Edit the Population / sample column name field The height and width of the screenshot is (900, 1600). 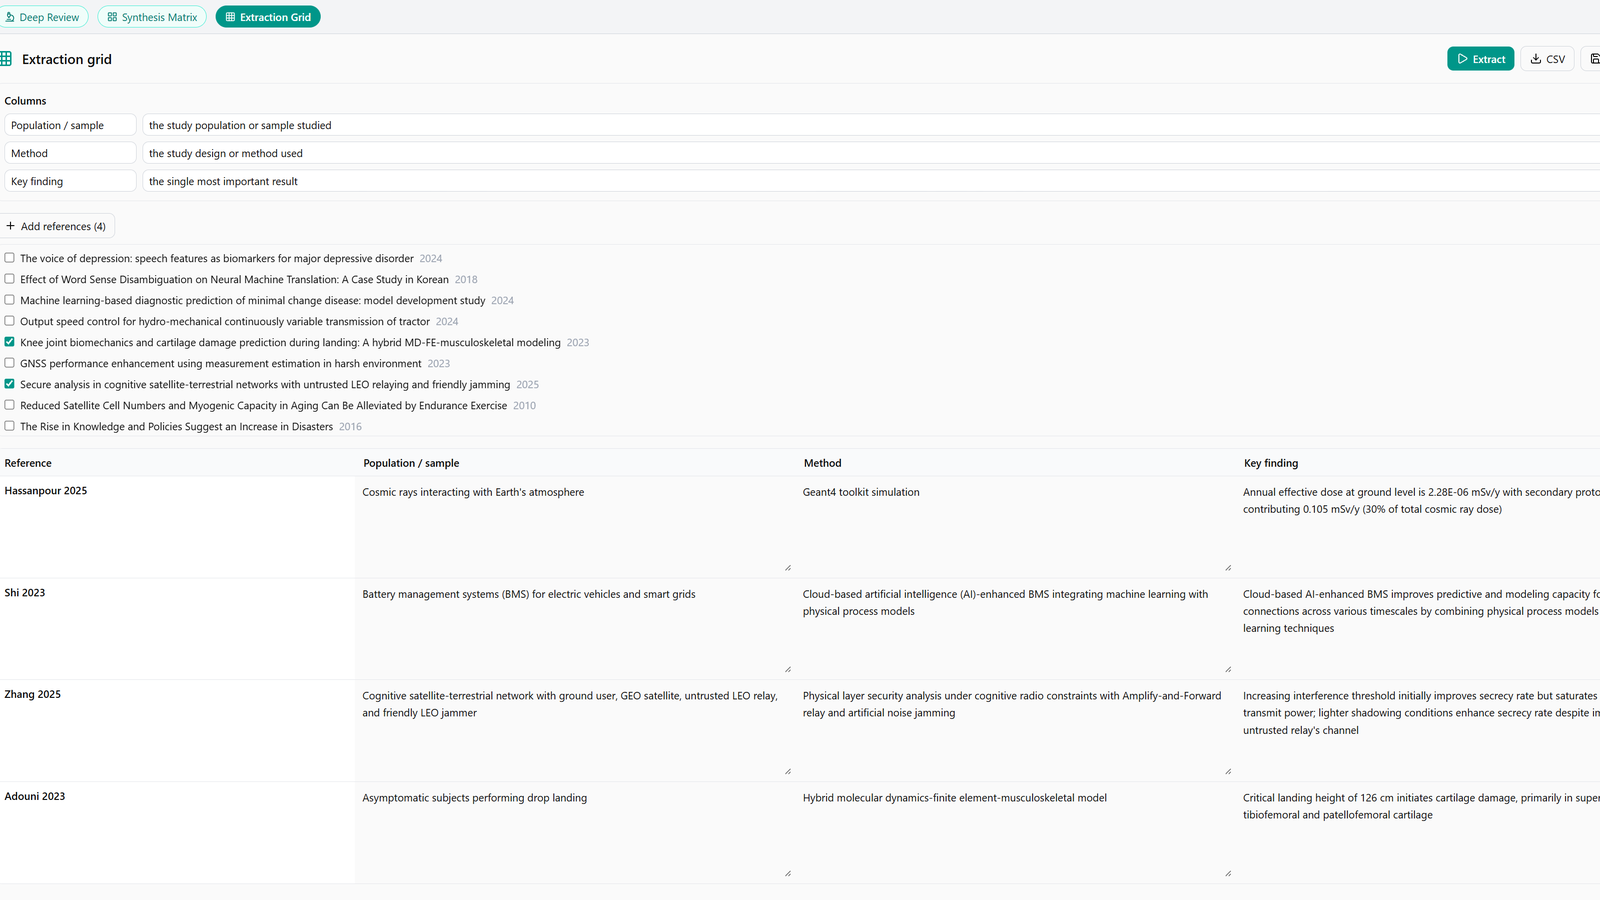pos(70,125)
